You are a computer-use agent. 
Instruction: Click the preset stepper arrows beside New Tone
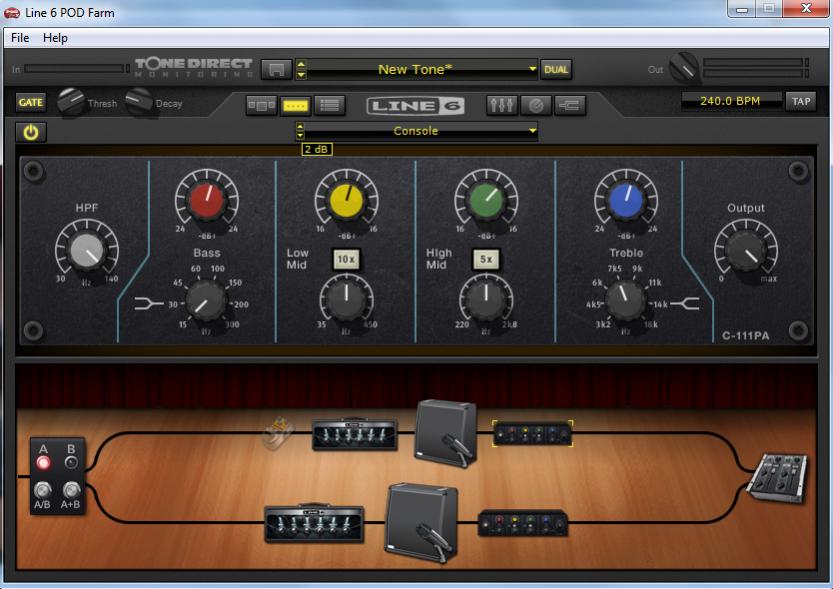[x=301, y=70]
